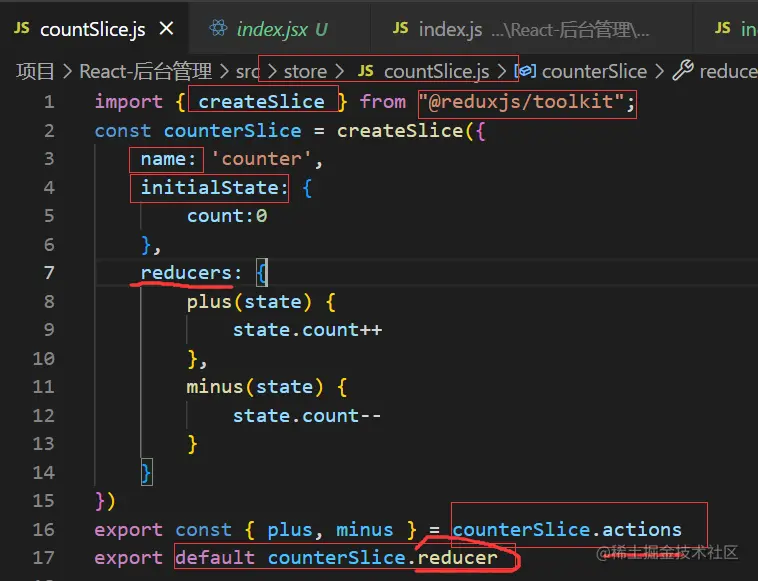Click breadcrumb item 项目
Image resolution: width=758 pixels, height=581 pixels.
click(x=35, y=72)
